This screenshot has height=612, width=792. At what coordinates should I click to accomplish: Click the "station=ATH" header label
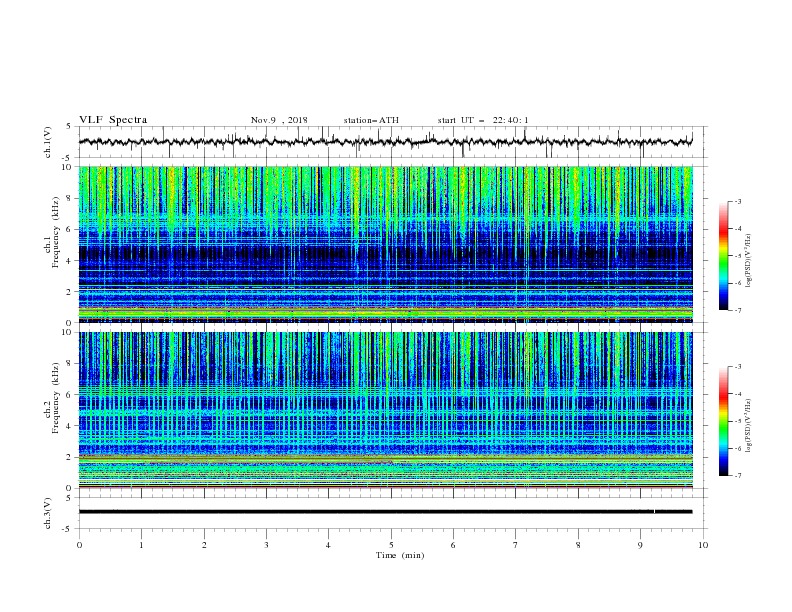coord(371,120)
